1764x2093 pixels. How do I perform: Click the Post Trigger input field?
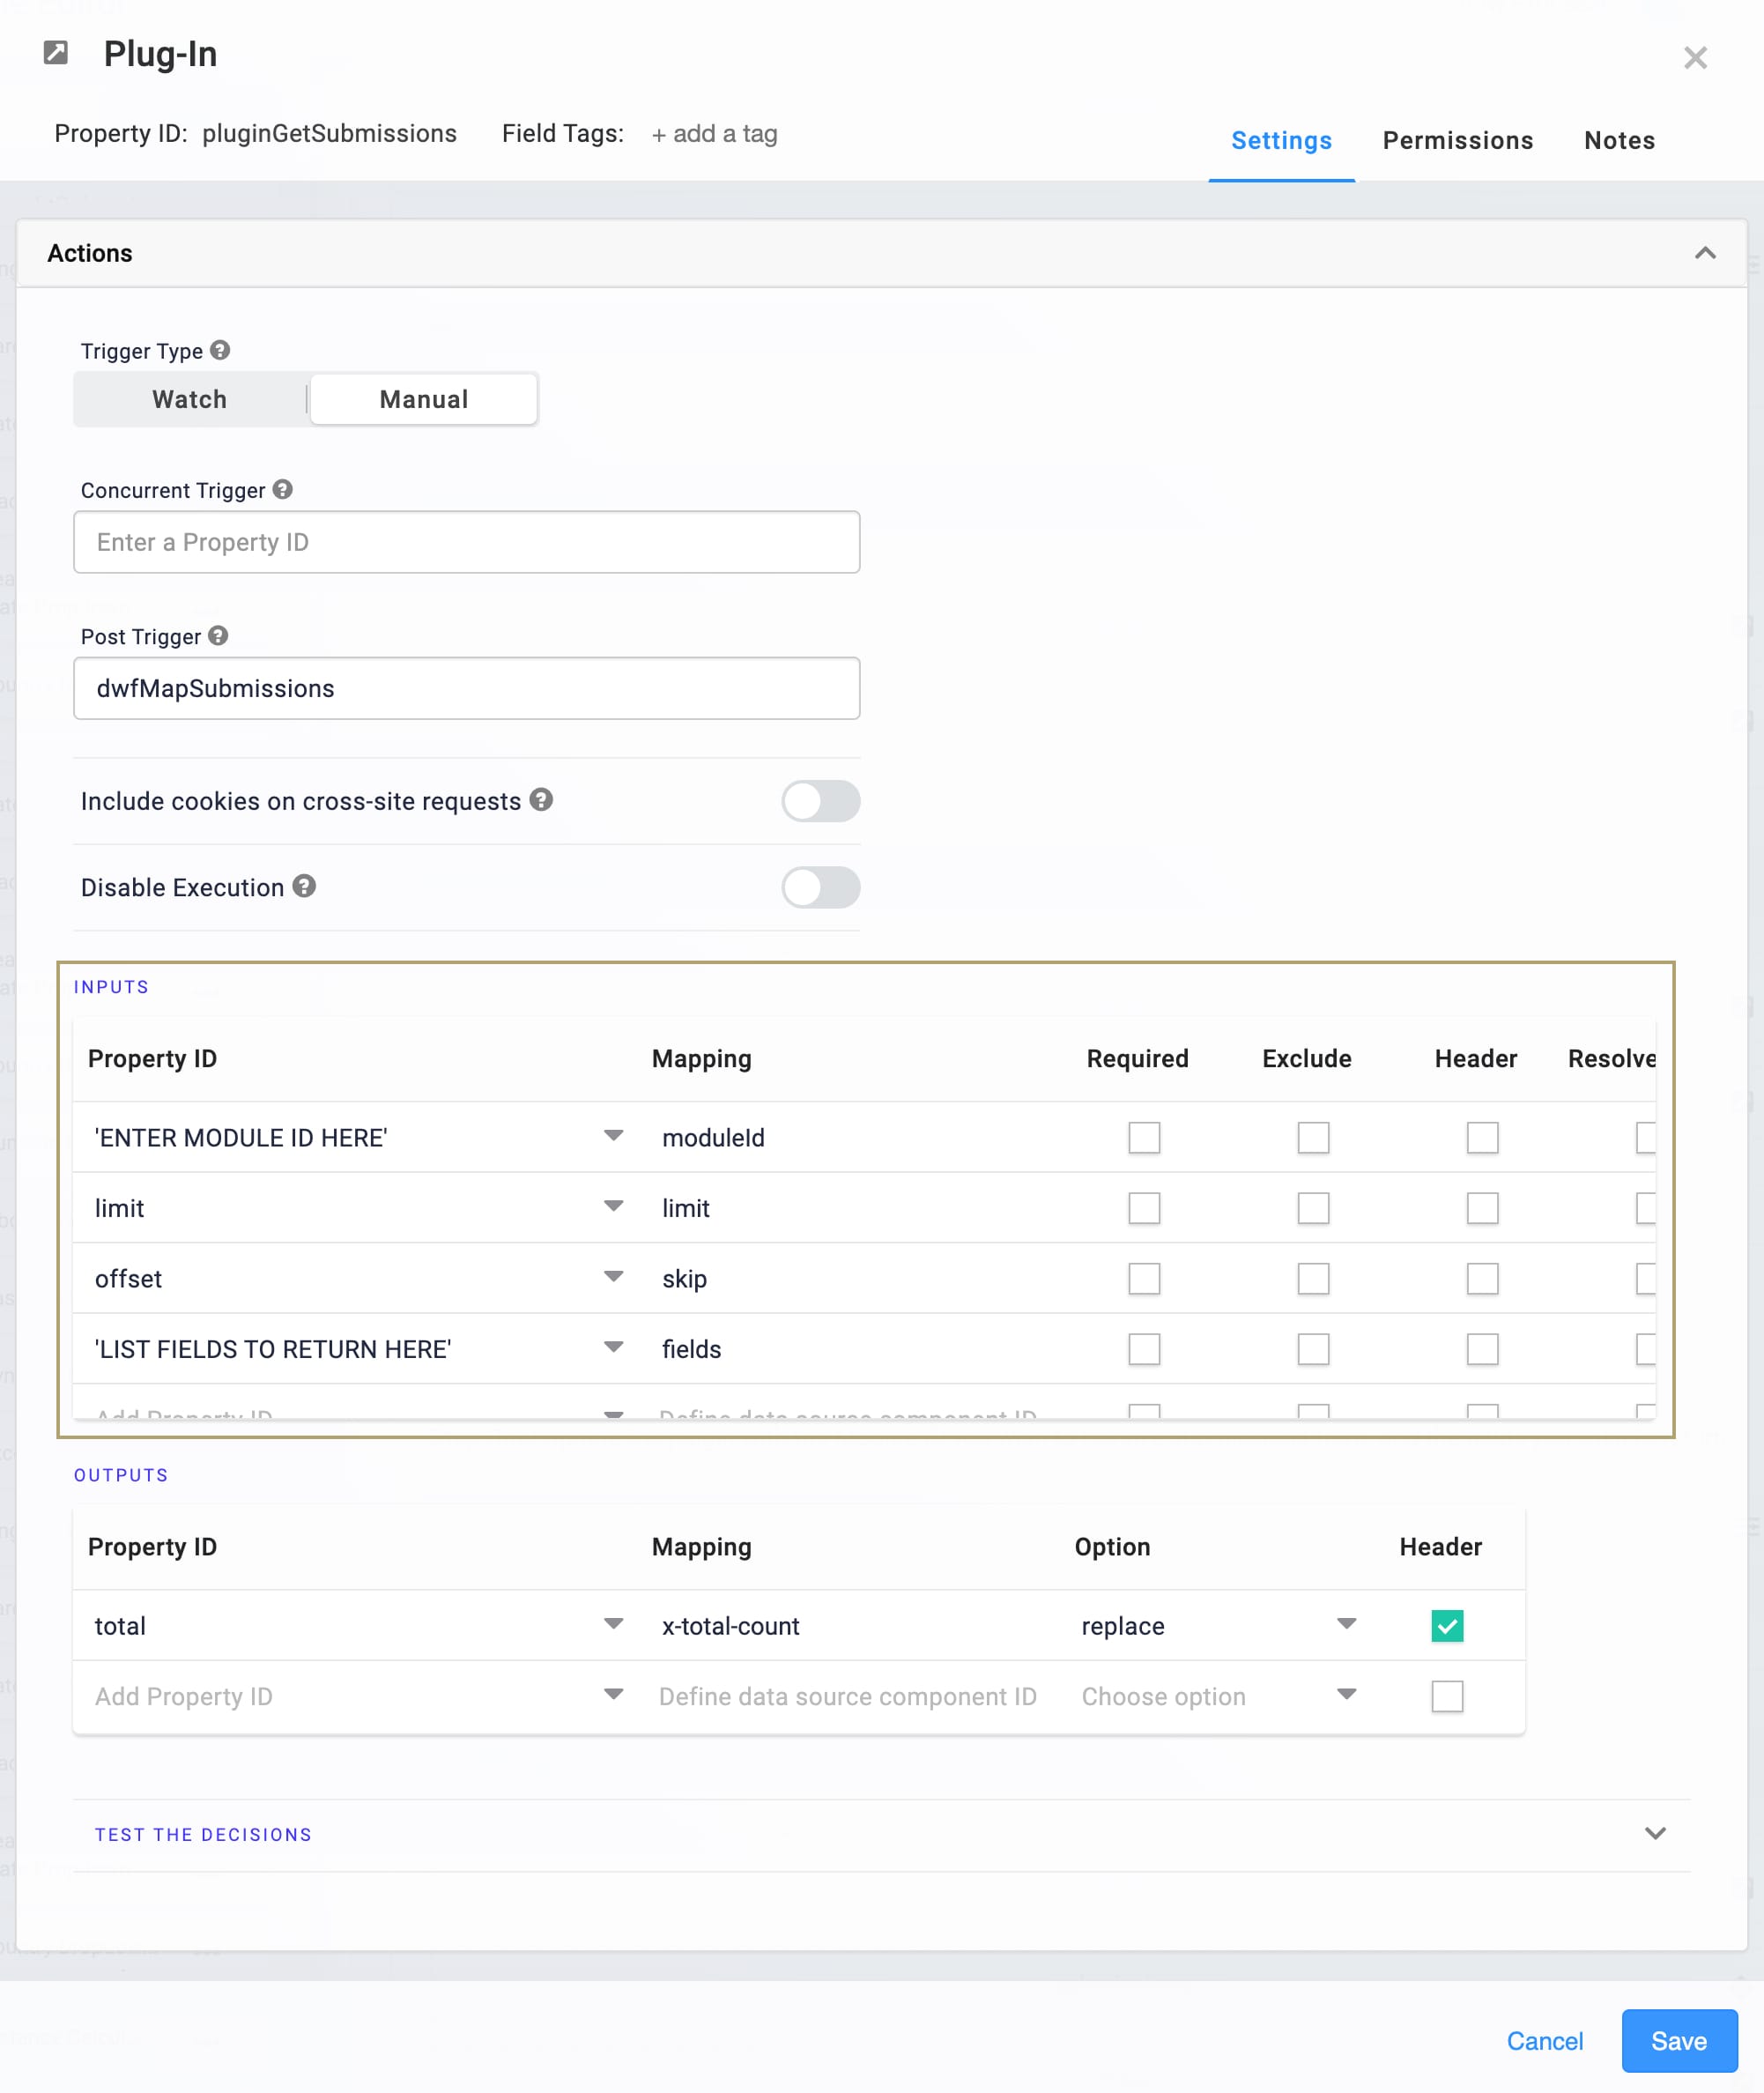[467, 688]
